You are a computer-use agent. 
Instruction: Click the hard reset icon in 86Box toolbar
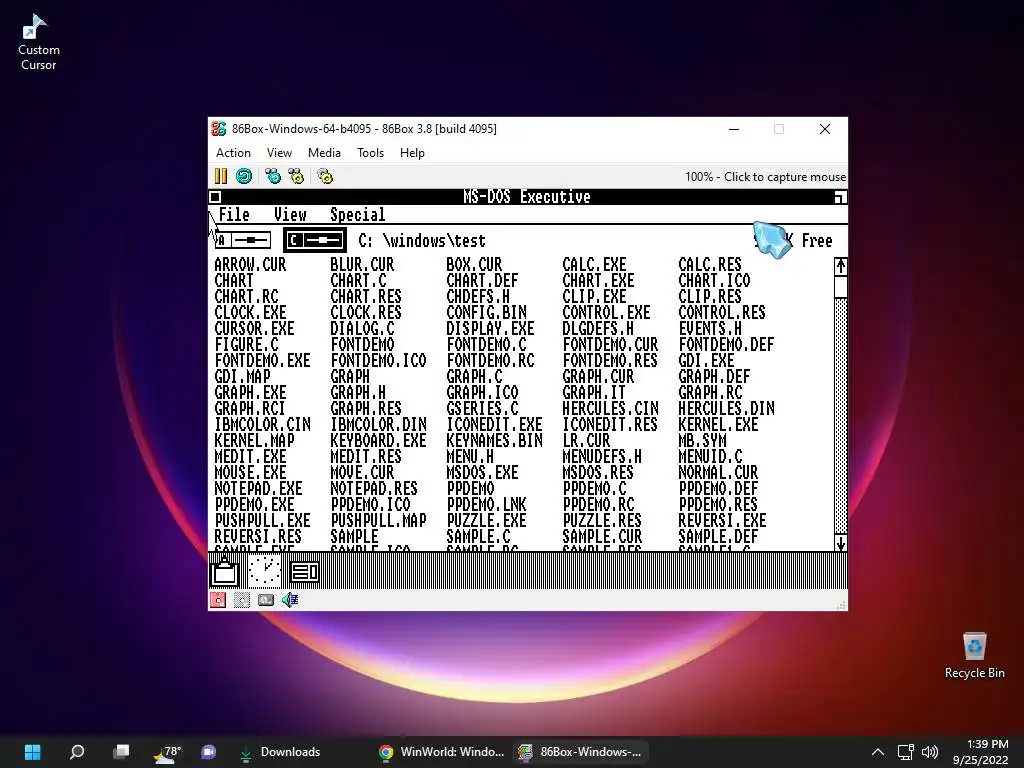coord(244,176)
